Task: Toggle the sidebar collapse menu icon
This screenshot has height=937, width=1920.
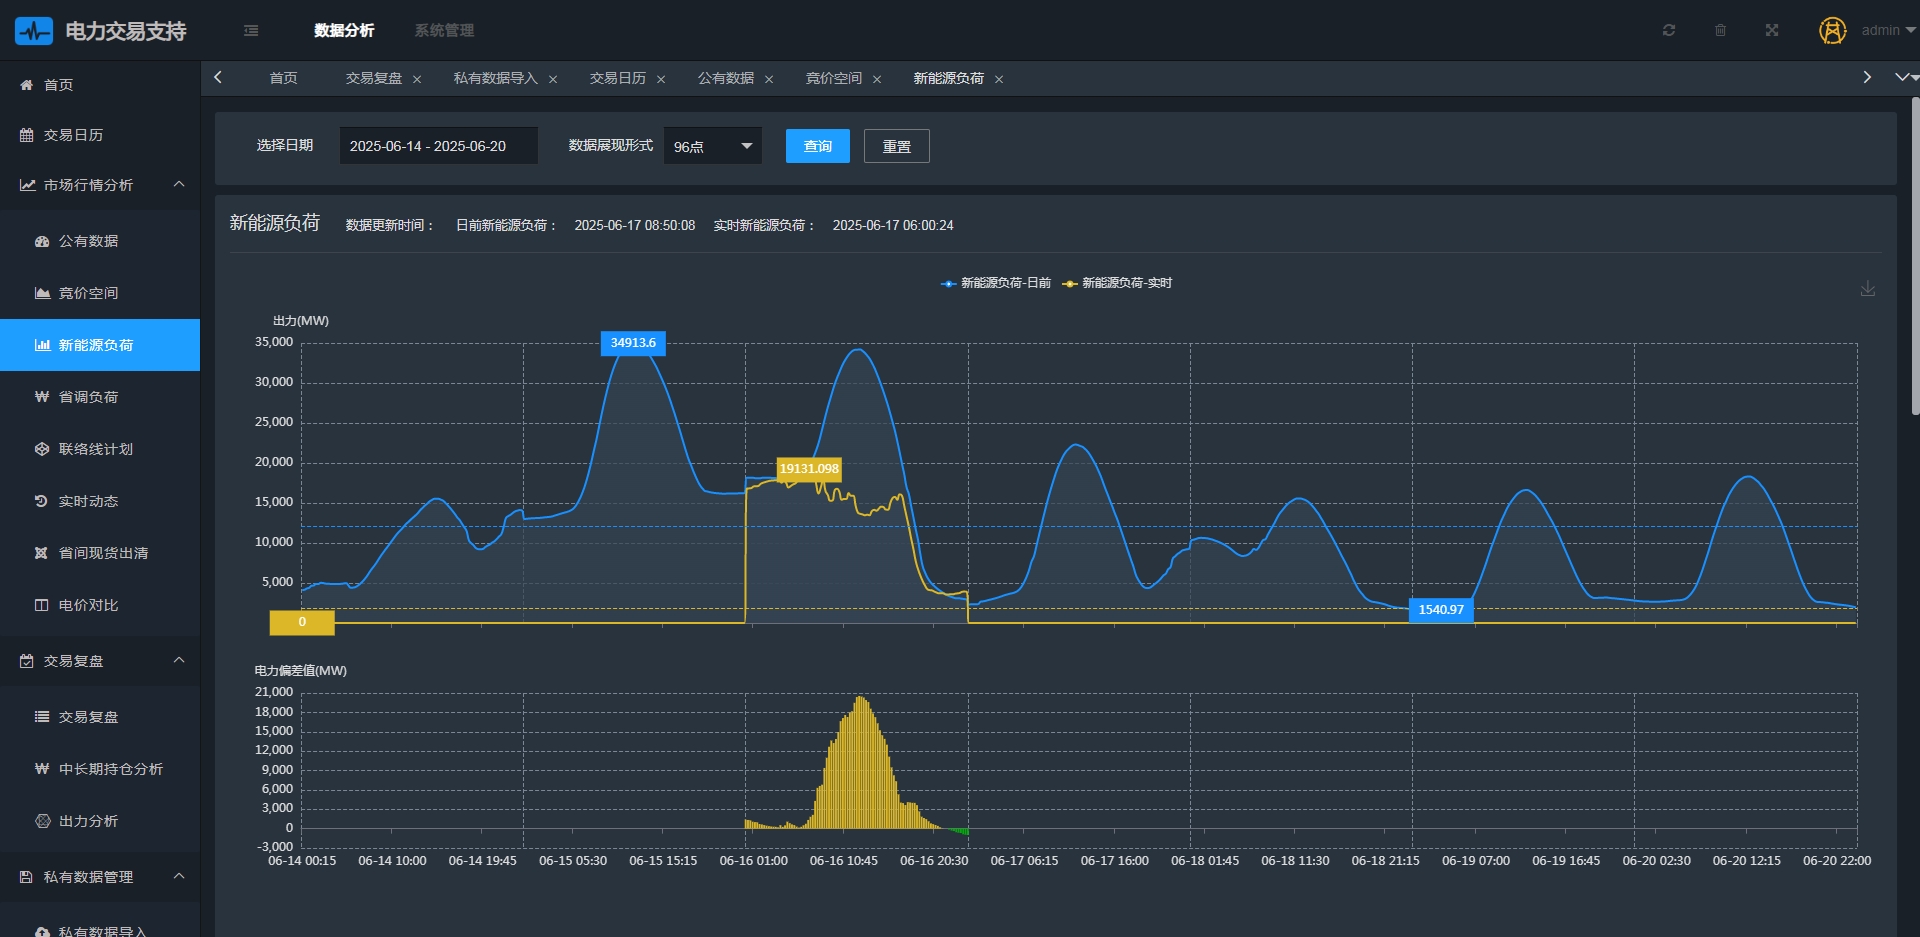Action: click(x=251, y=31)
